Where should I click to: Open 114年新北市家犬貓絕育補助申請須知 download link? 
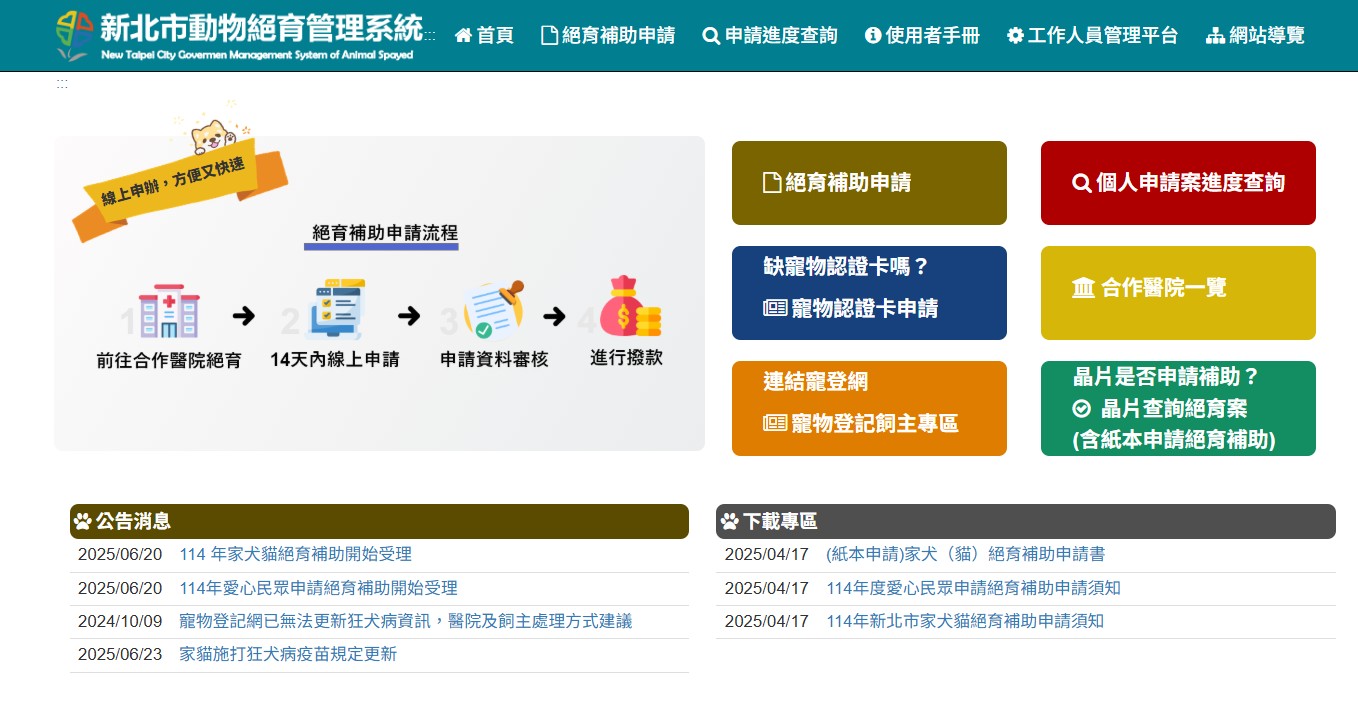tap(964, 621)
